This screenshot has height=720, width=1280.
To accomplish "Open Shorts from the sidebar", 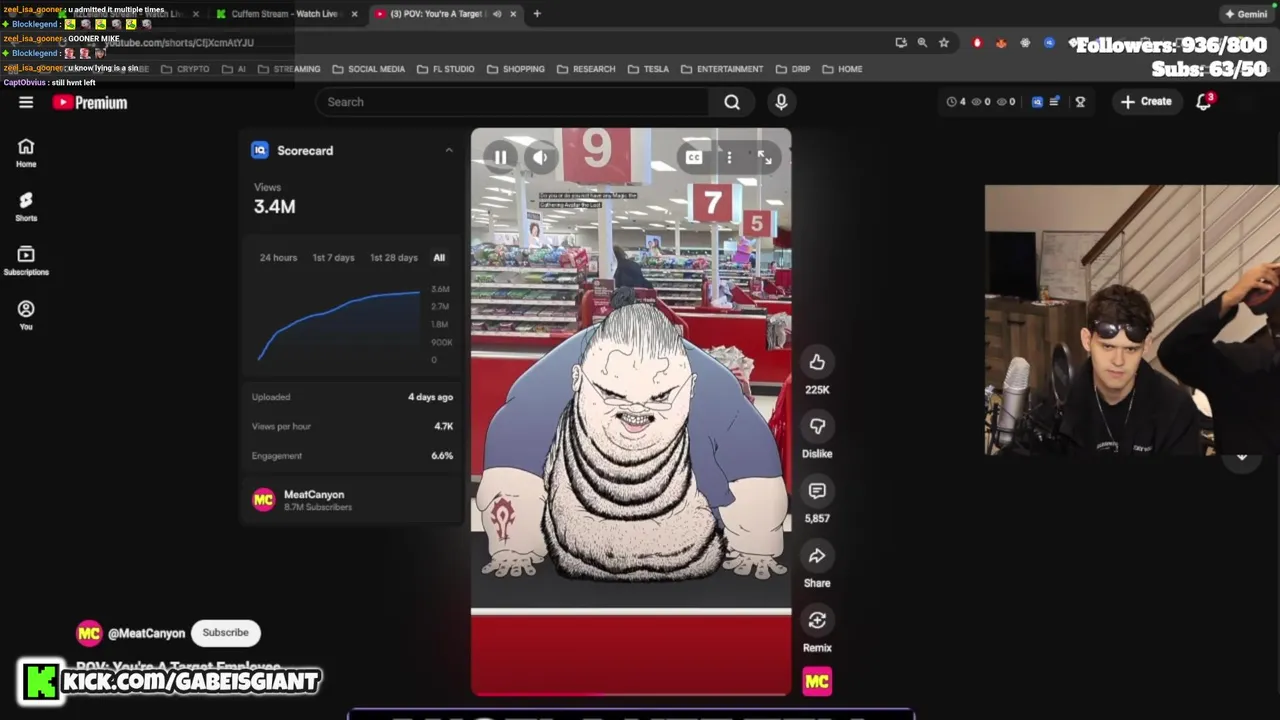I will (x=26, y=207).
